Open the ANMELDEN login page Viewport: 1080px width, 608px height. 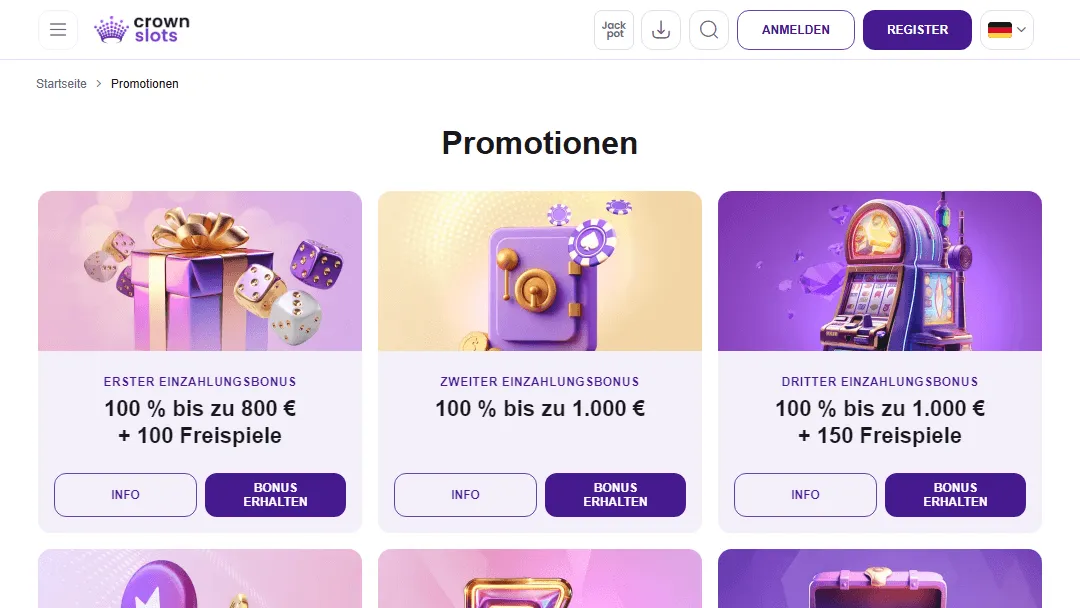click(x=795, y=30)
